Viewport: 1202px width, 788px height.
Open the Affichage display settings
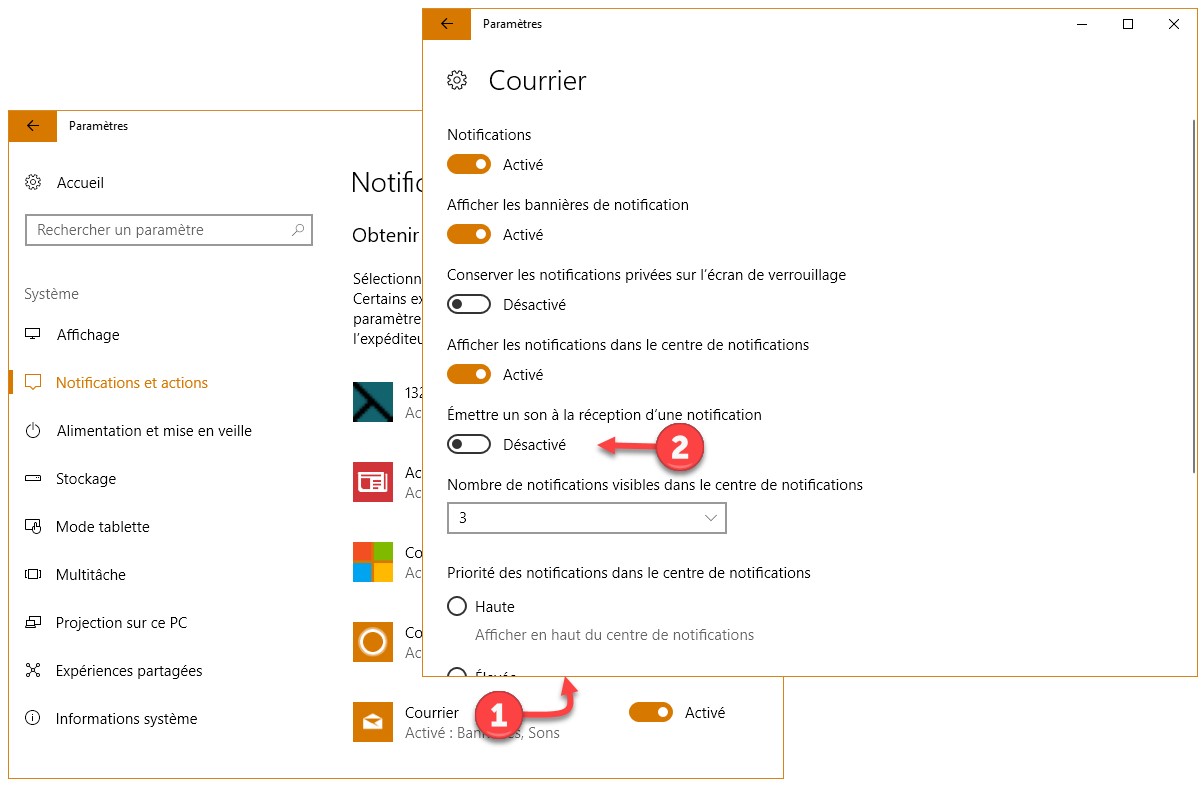point(88,335)
